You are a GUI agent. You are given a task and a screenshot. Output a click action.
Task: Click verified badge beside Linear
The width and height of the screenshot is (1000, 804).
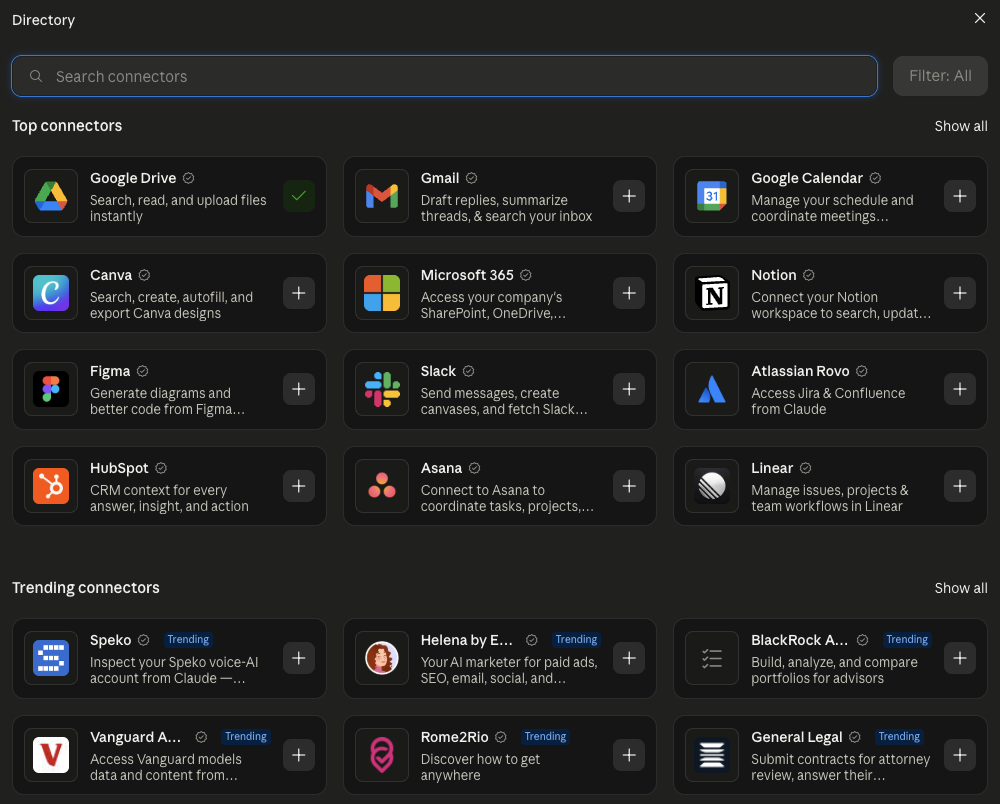805,468
